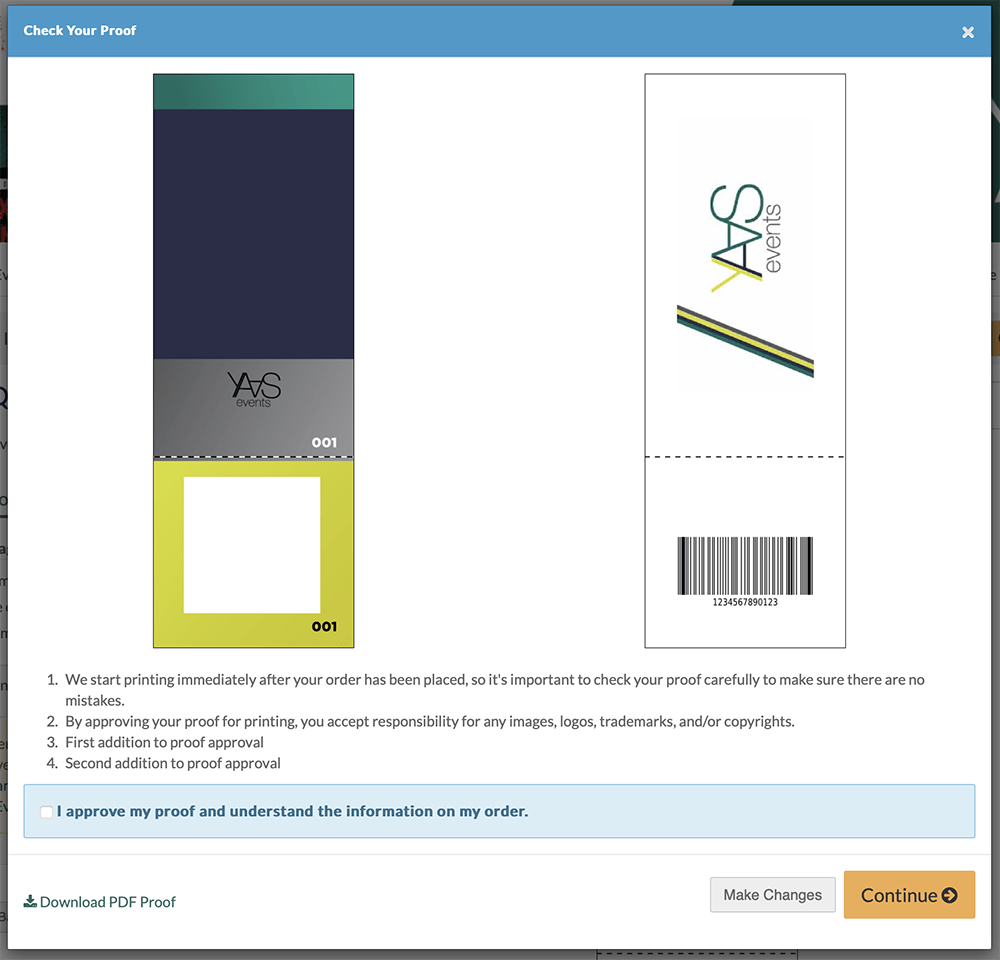Image resolution: width=1000 pixels, height=960 pixels.
Task: Open the Download PDF Proof link
Action: click(x=100, y=901)
